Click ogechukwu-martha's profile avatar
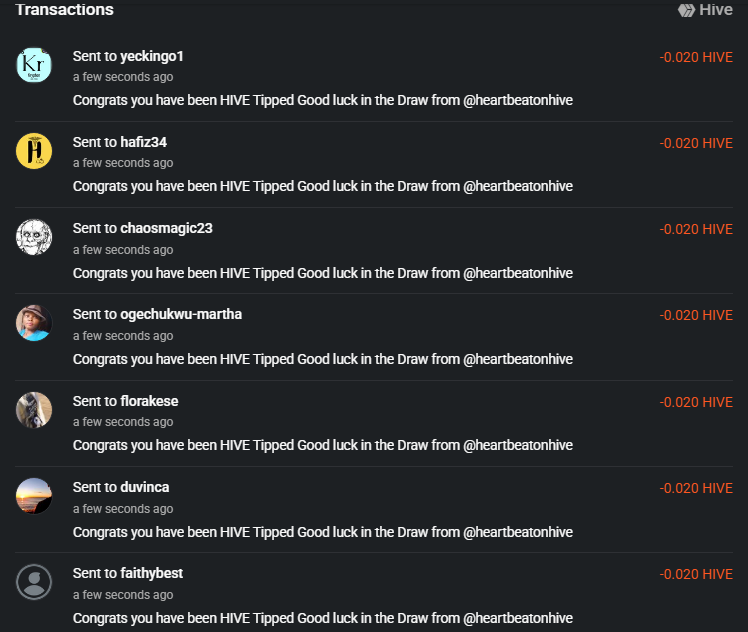The width and height of the screenshot is (748, 632). tap(34, 323)
